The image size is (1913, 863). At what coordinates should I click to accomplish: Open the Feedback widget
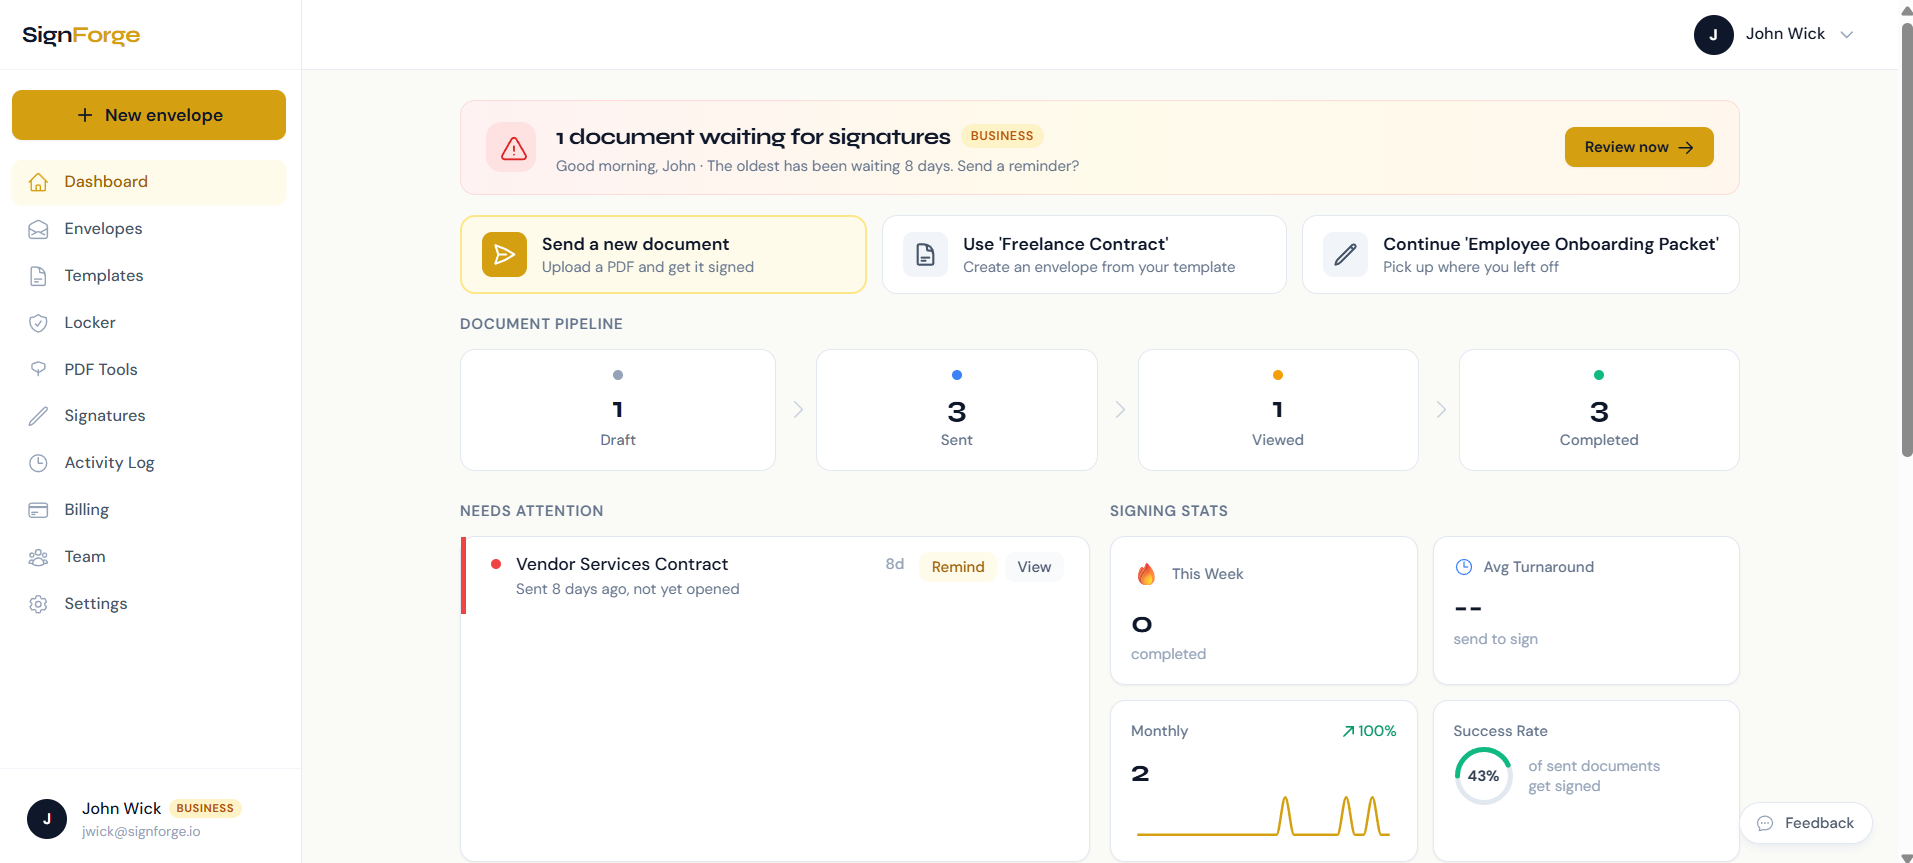pos(1806,823)
